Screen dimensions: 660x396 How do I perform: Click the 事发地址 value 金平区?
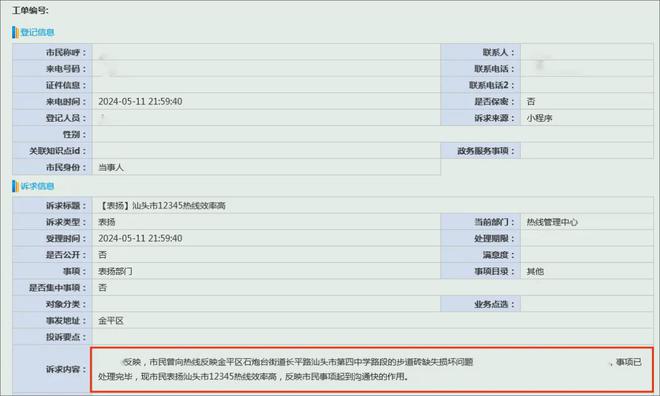pyautogui.click(x=111, y=320)
